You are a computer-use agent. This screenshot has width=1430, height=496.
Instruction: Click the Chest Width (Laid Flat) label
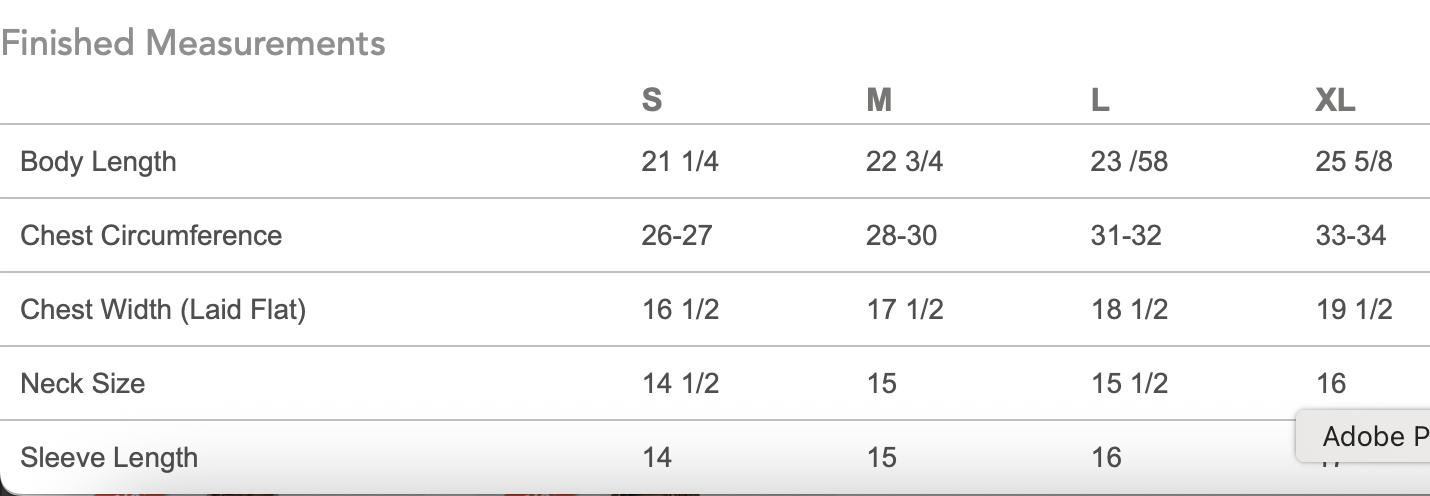[x=163, y=310]
